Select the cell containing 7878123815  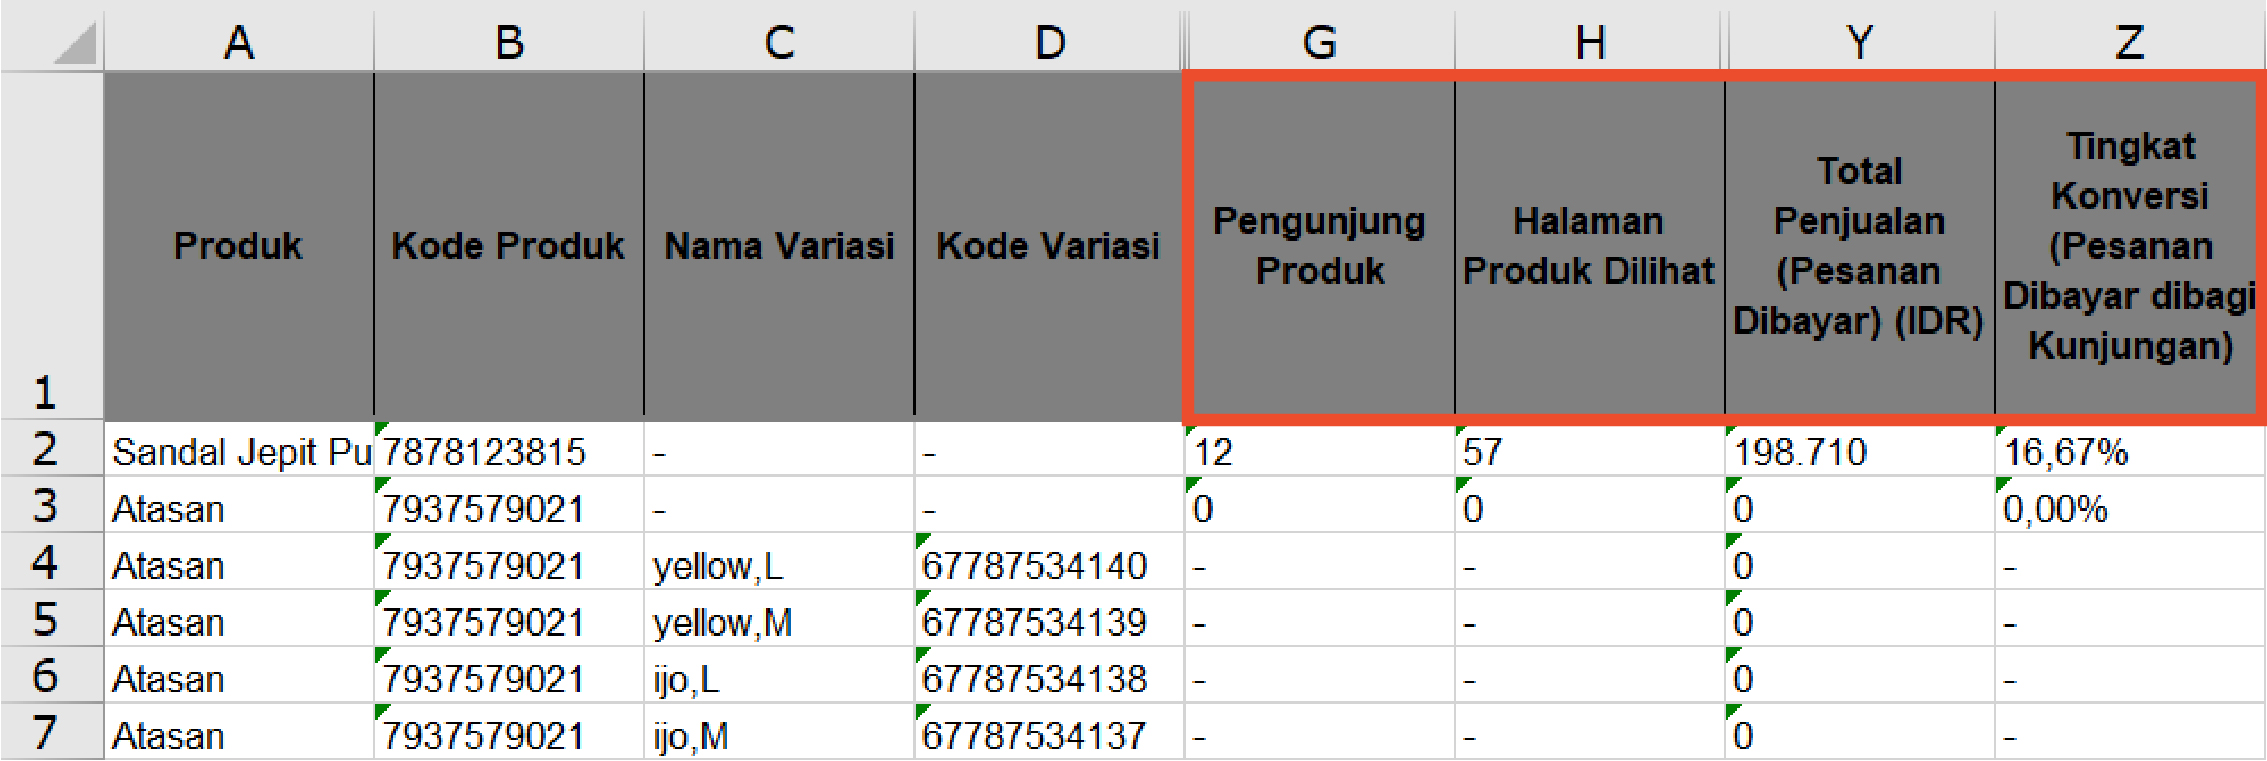[508, 452]
